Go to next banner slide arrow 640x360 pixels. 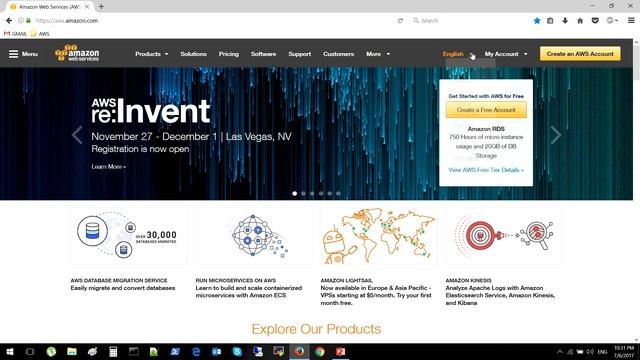[x=556, y=135]
